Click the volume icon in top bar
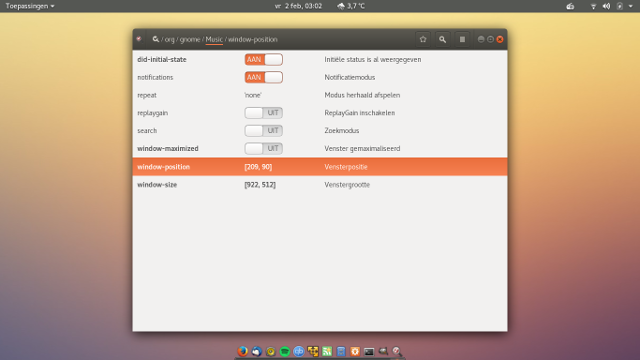The image size is (640, 360). [607, 6]
